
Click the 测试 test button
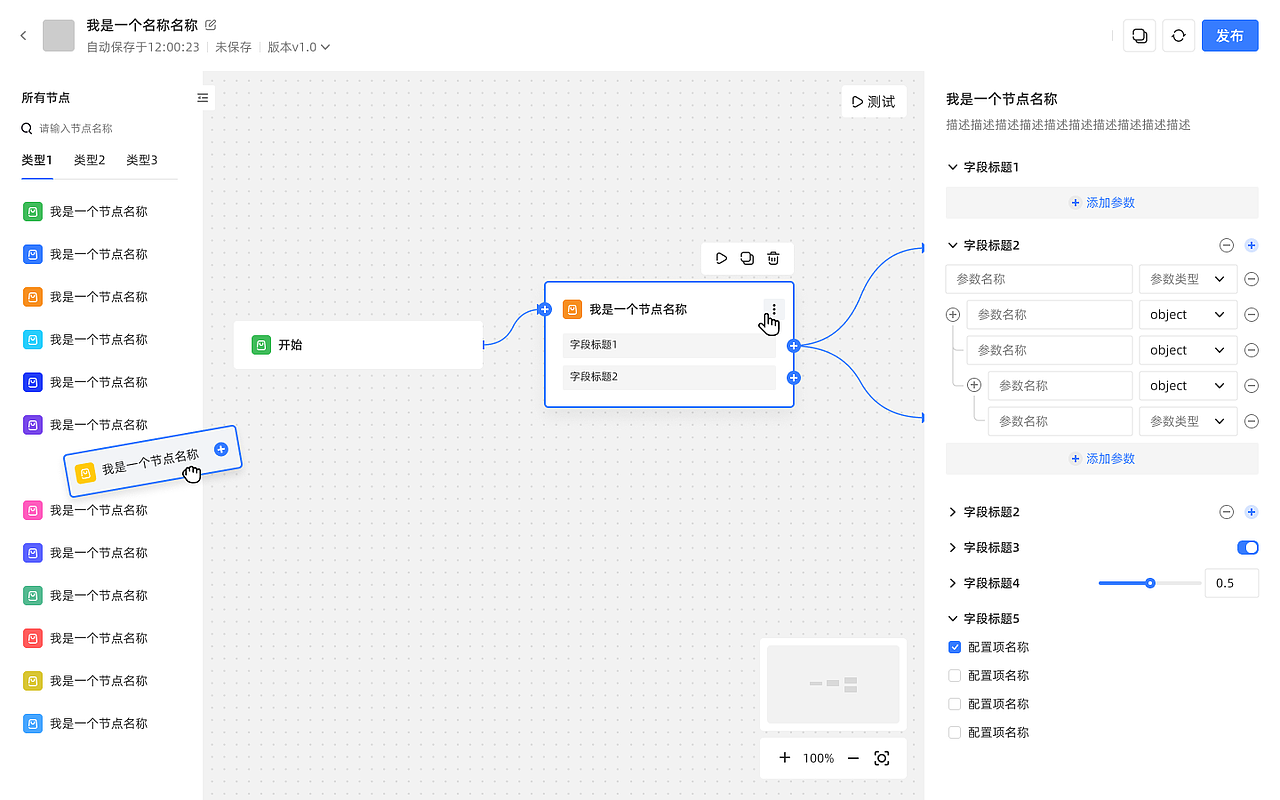(x=873, y=101)
